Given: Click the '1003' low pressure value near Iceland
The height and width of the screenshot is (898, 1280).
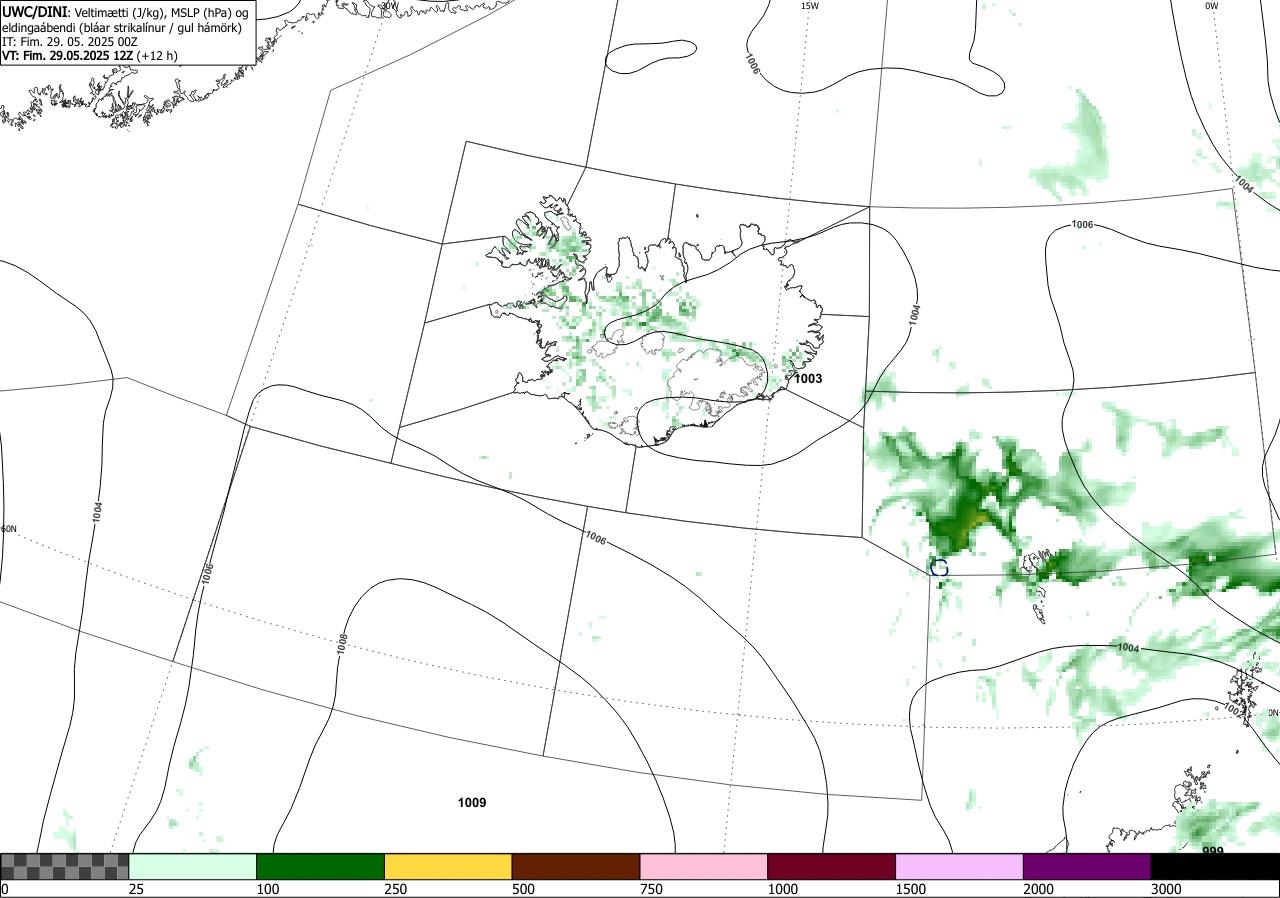Looking at the screenshot, I should (x=808, y=379).
